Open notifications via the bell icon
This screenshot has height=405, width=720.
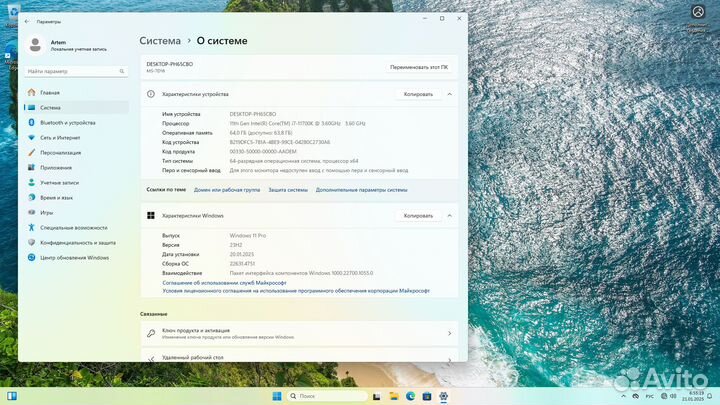coord(710,396)
